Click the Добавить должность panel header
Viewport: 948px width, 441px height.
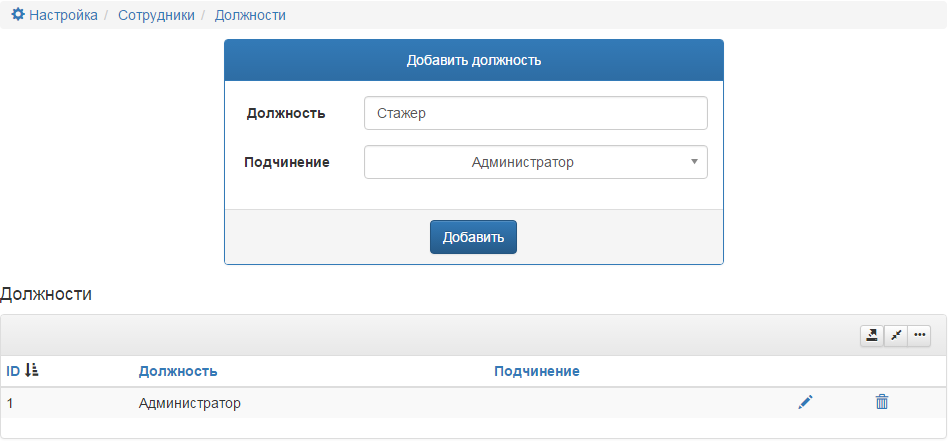click(473, 60)
